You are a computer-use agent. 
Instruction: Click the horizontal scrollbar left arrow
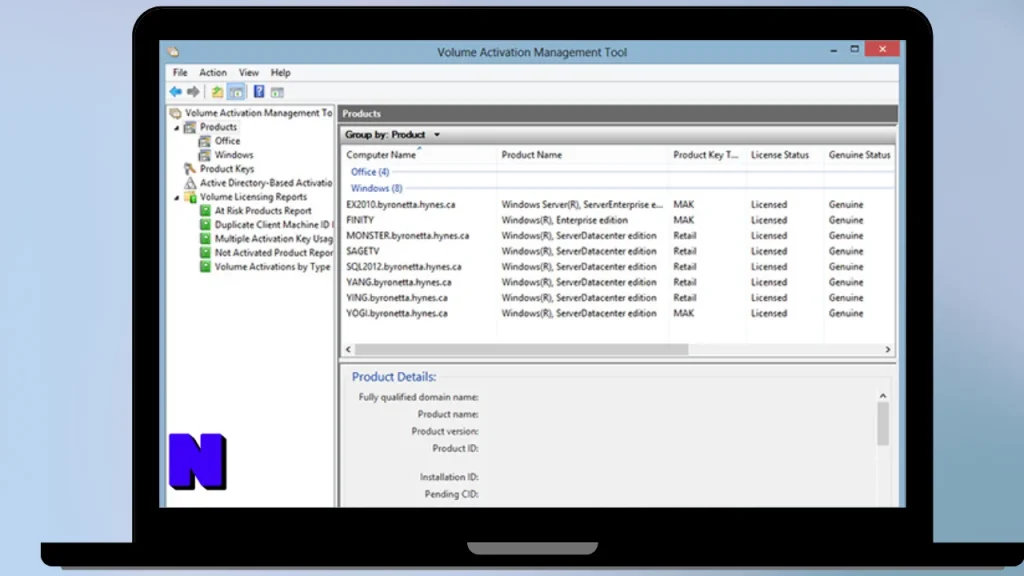pyautogui.click(x=348, y=349)
